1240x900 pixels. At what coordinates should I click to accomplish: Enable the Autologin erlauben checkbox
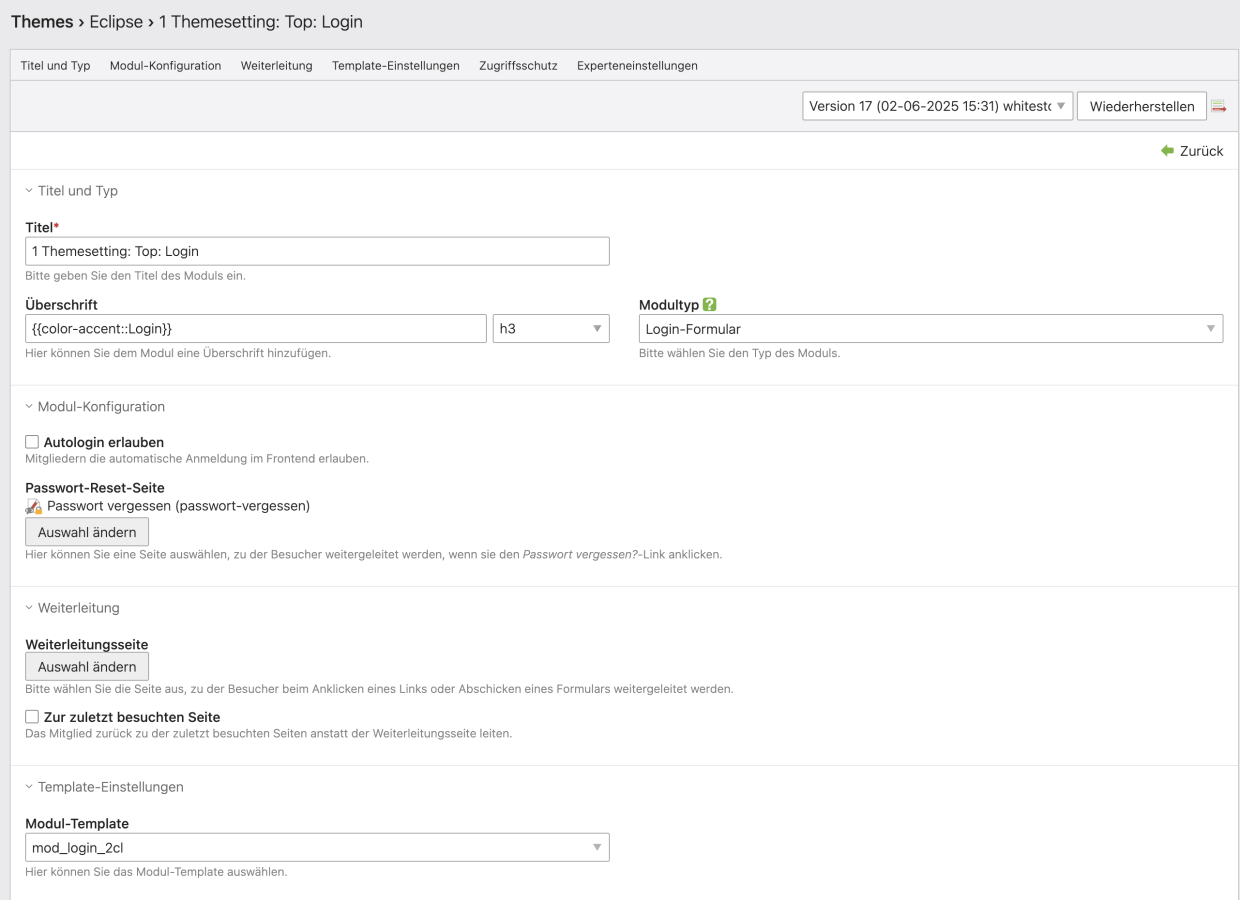point(32,442)
